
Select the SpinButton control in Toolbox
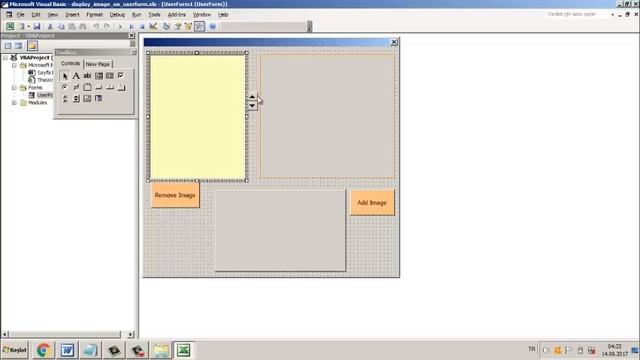[76, 98]
